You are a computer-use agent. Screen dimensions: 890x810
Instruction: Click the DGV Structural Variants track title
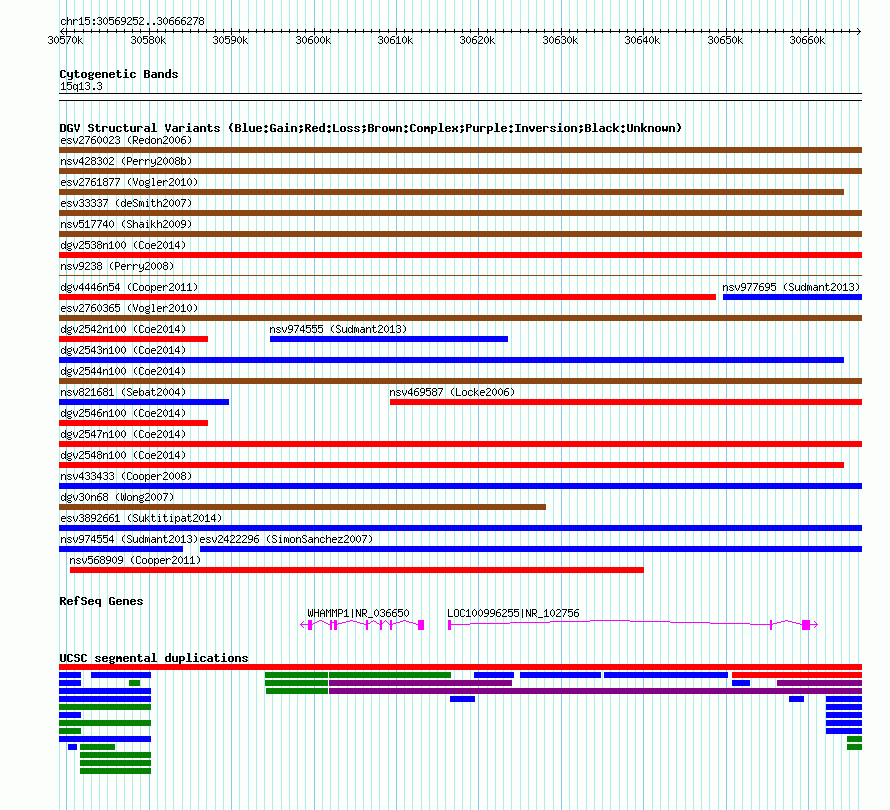click(x=370, y=128)
